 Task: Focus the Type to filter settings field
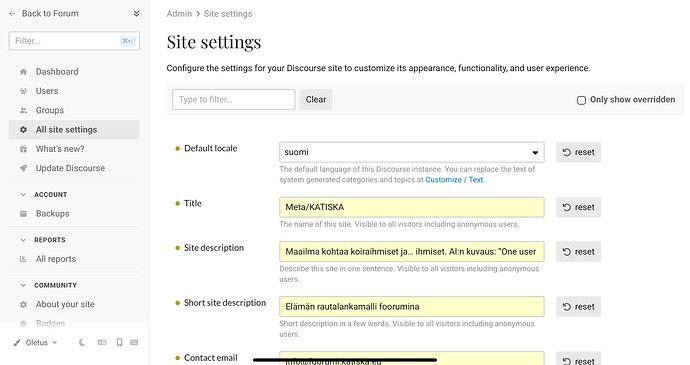(234, 100)
